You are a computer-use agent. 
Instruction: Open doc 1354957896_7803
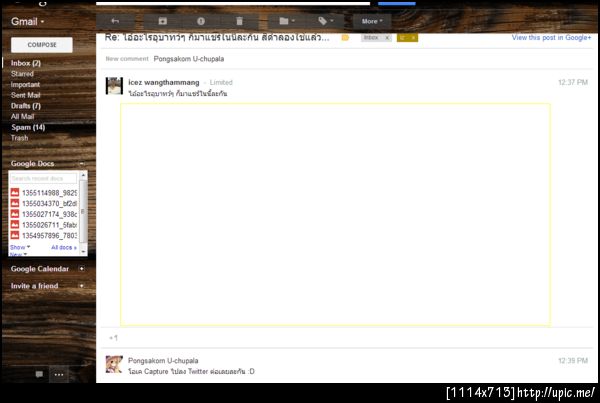click(49, 235)
